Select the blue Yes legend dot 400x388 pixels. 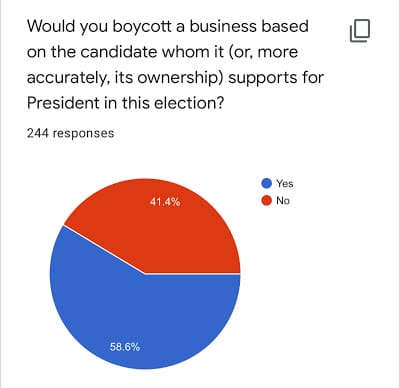[x=267, y=183]
